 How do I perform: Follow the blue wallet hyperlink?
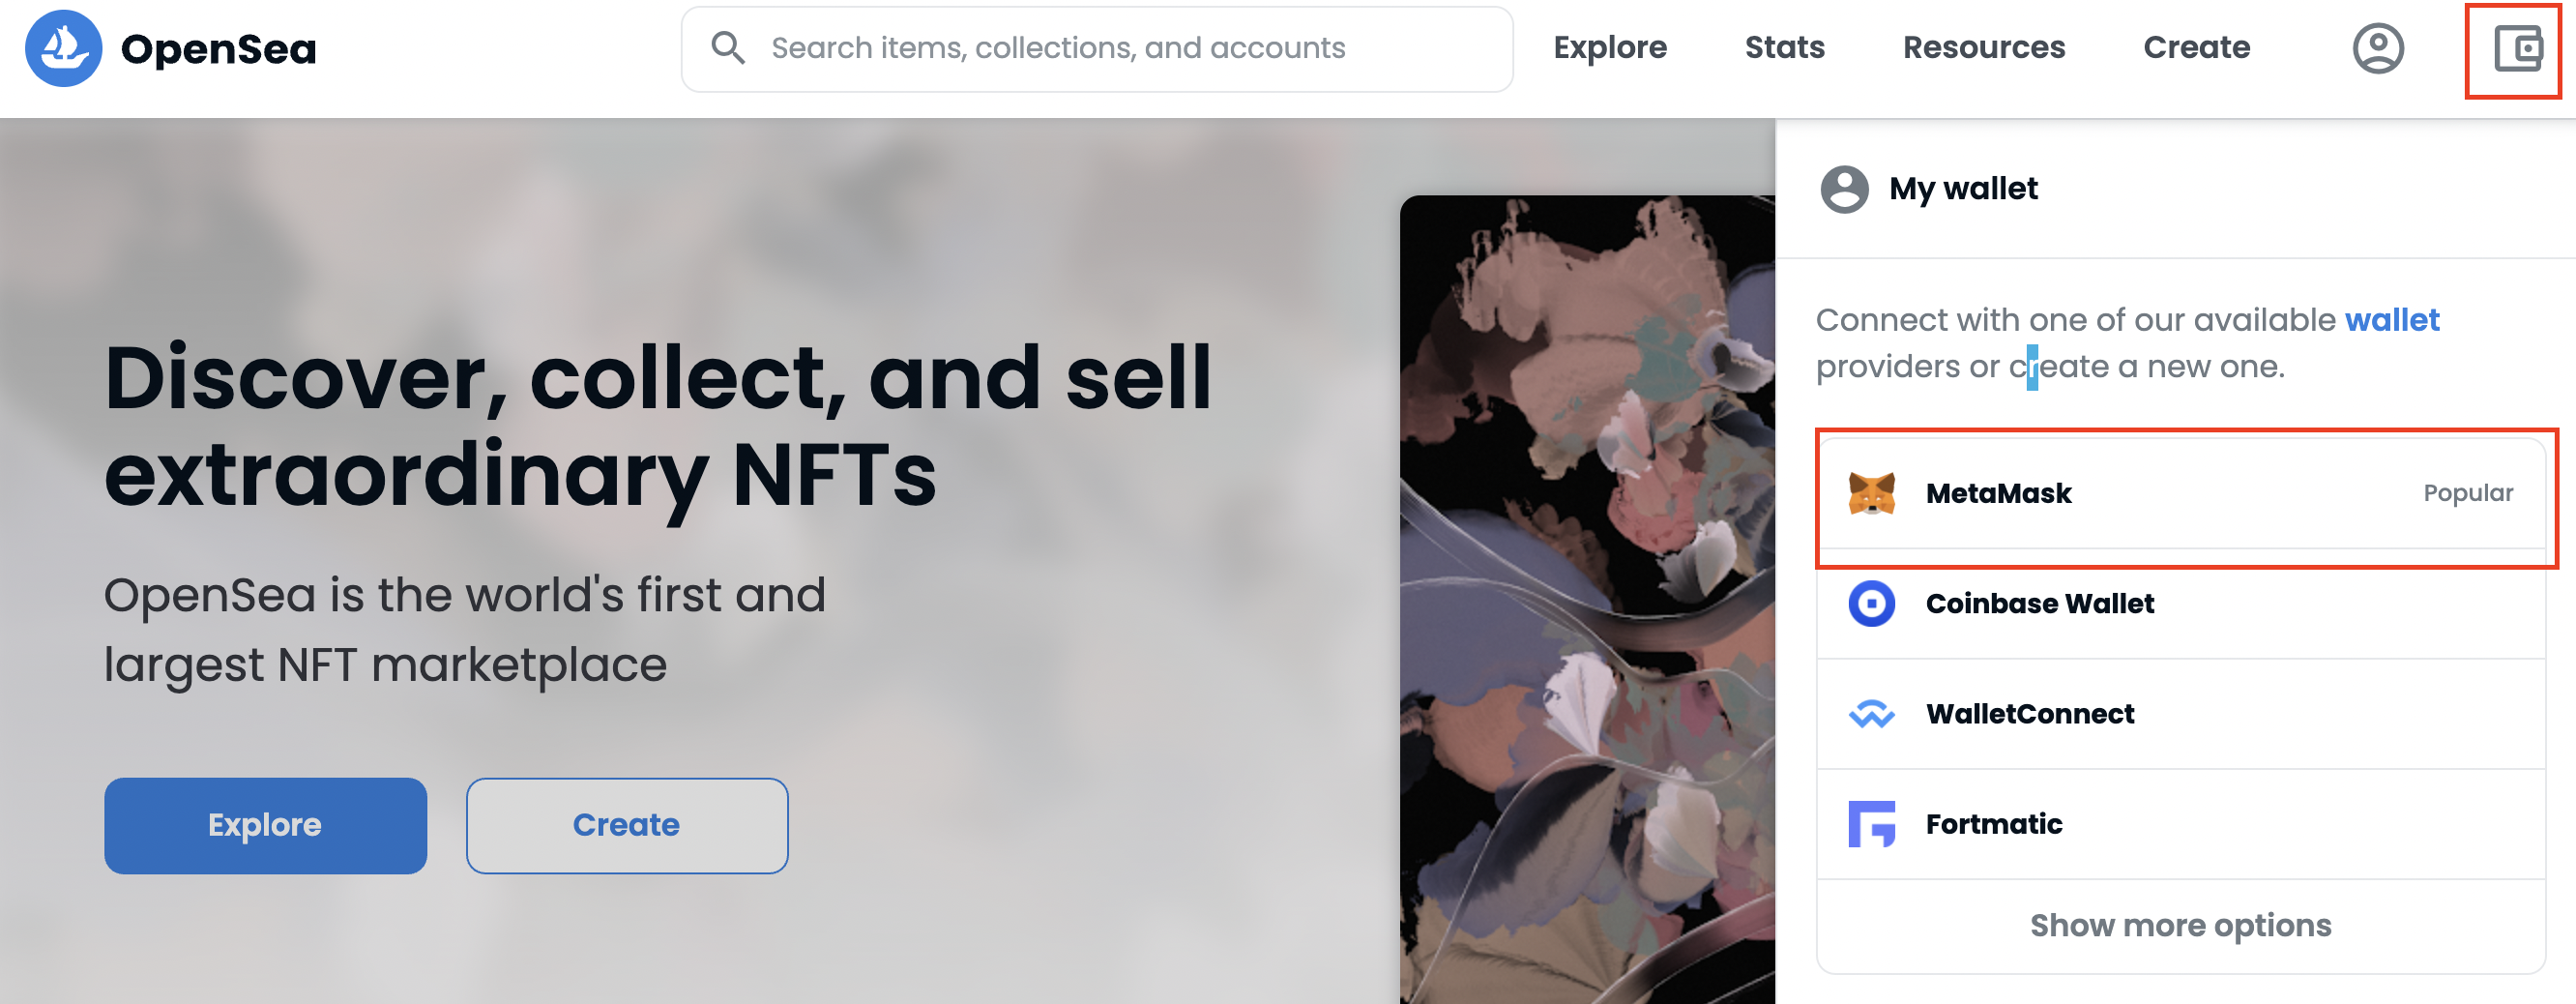2392,320
